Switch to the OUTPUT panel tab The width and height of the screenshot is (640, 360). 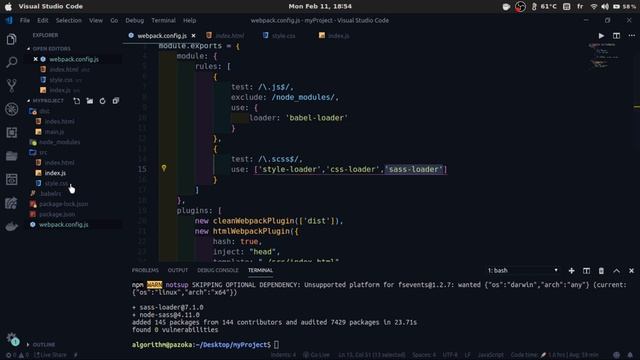(178, 271)
